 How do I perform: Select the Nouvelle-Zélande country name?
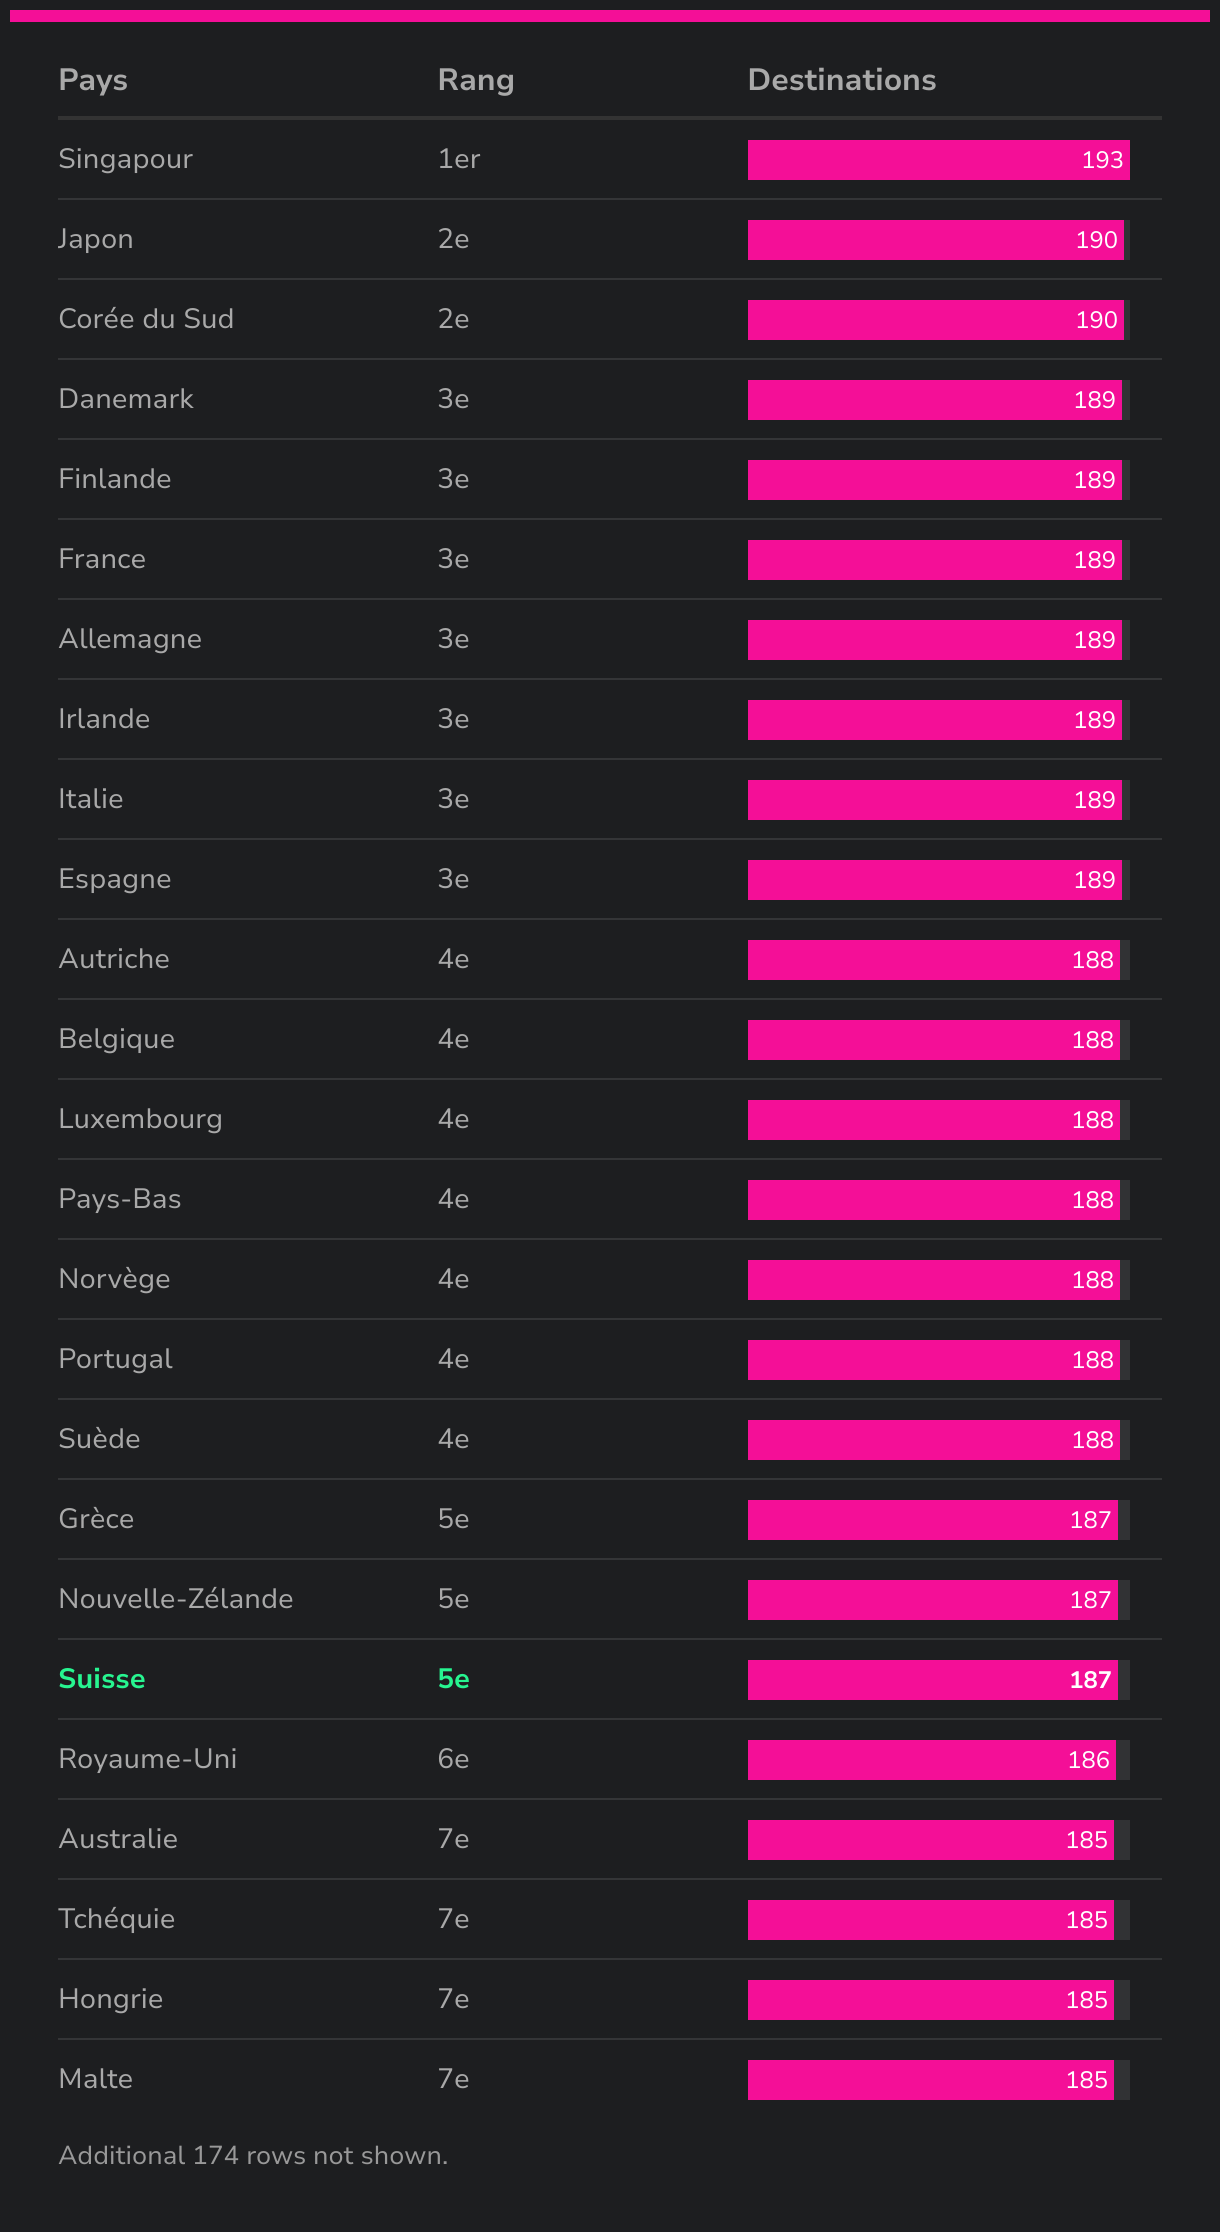(175, 1599)
